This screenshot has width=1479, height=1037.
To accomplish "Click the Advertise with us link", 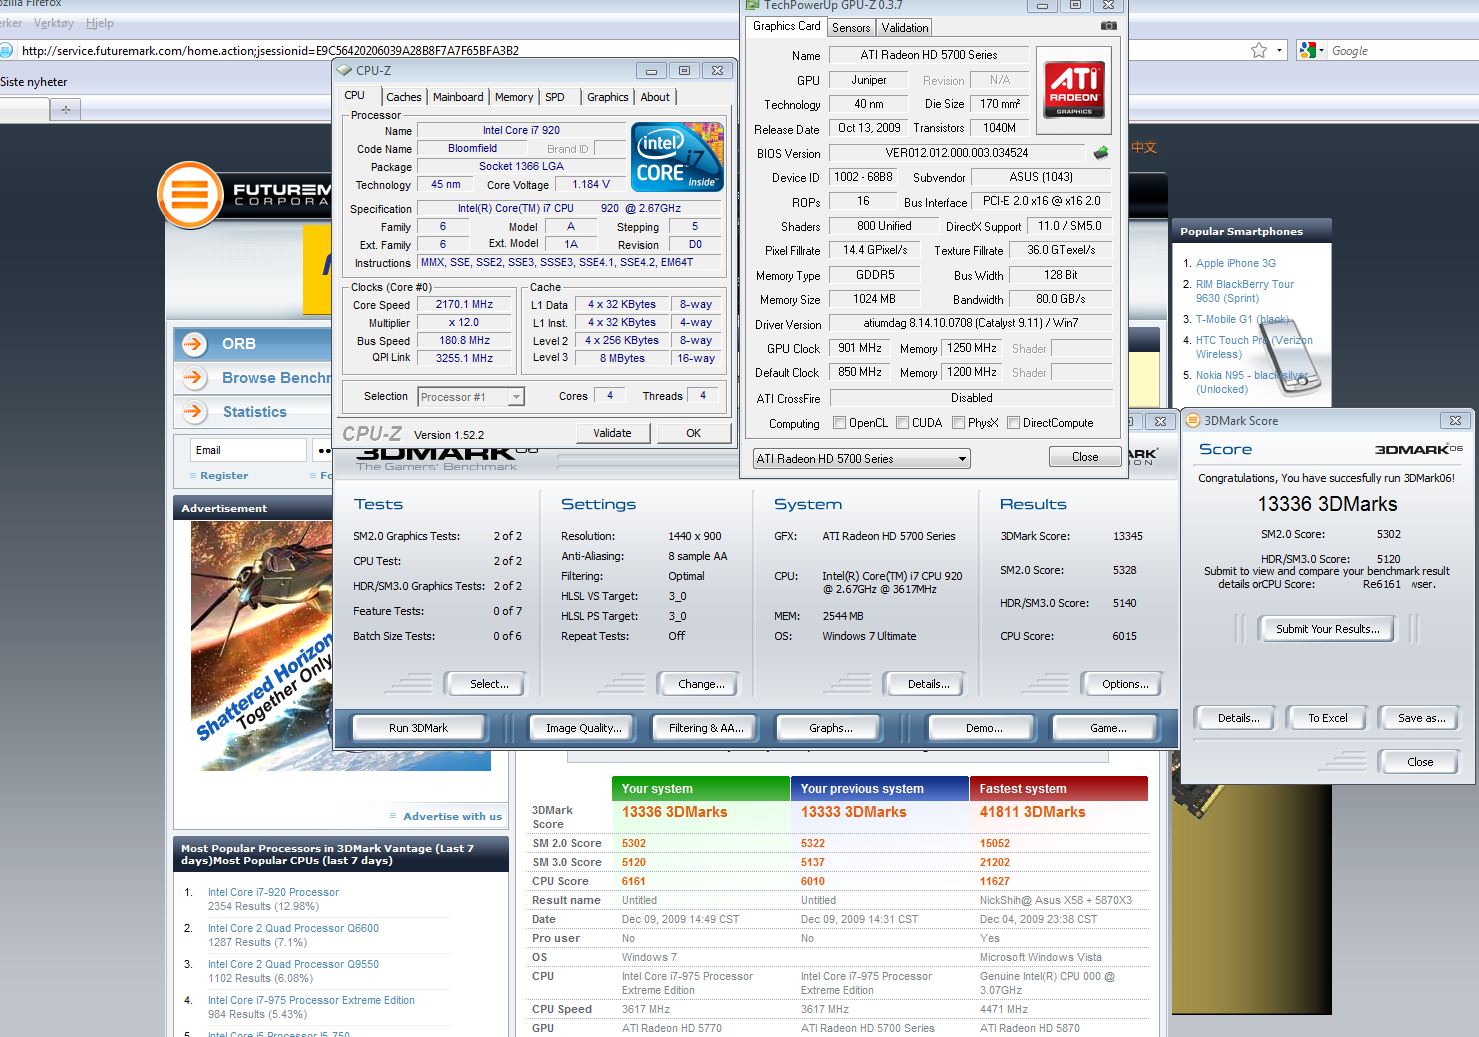I will 452,816.
